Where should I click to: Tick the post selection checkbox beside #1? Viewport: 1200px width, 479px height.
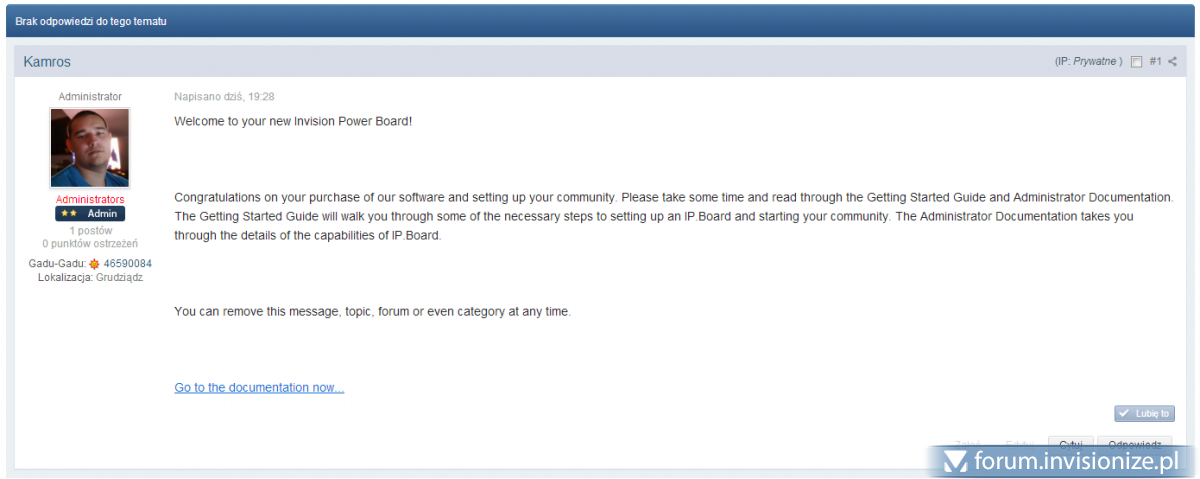[1136, 62]
